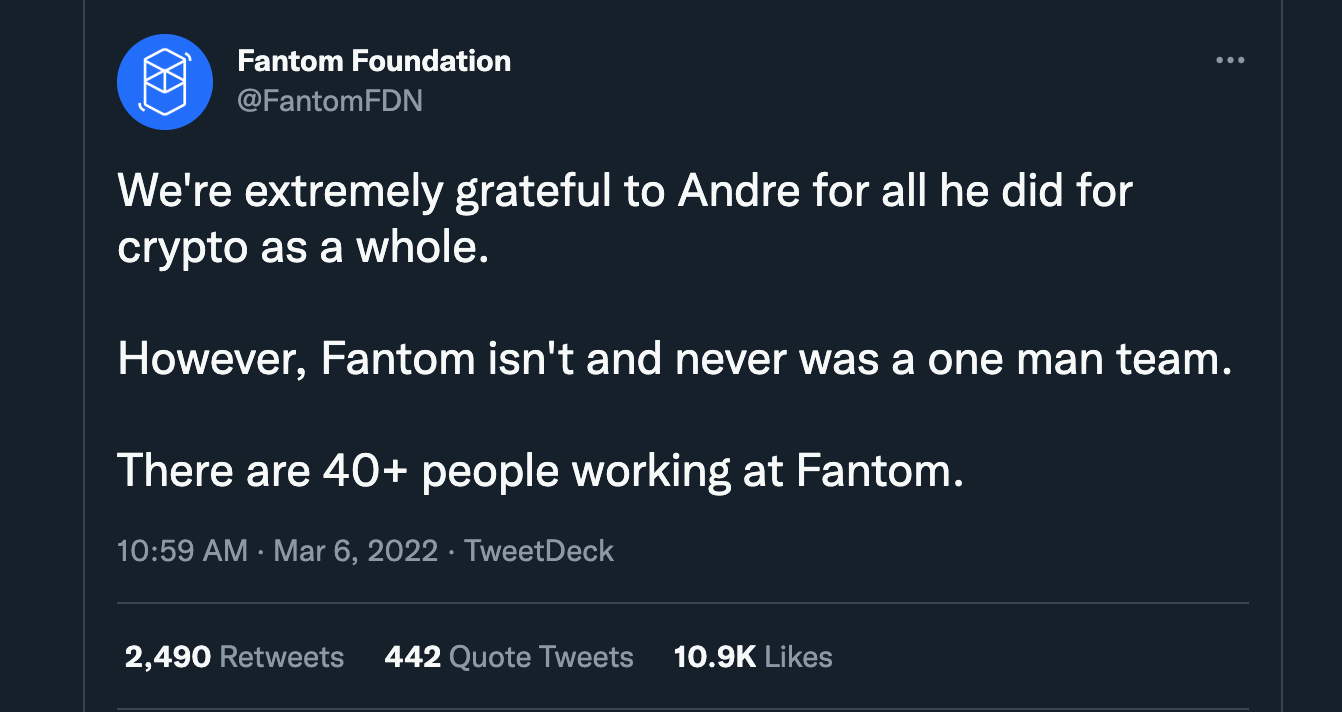The image size is (1342, 712).
Task: Open the Fantom Foundation display name link
Action: 374,61
